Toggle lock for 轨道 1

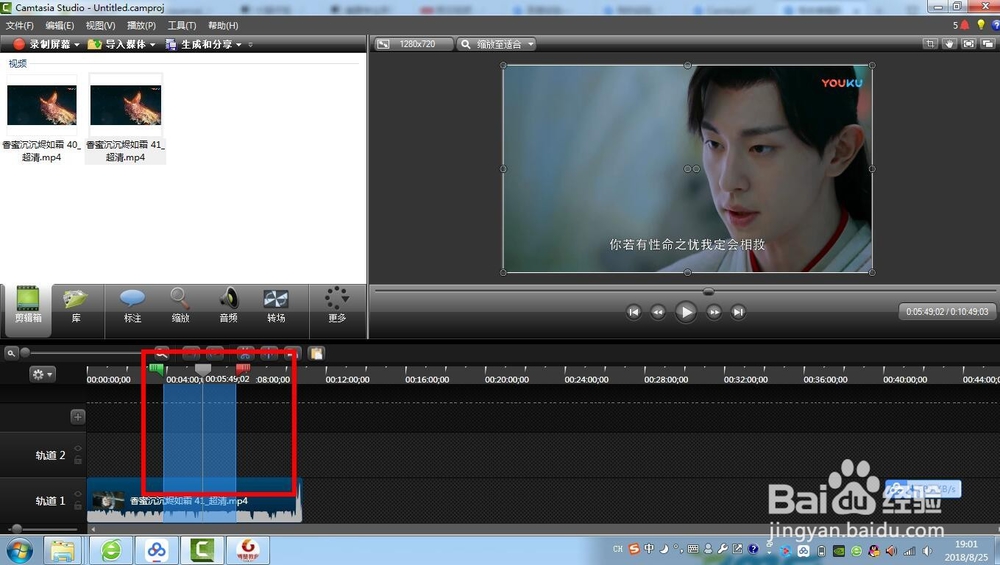(77, 505)
